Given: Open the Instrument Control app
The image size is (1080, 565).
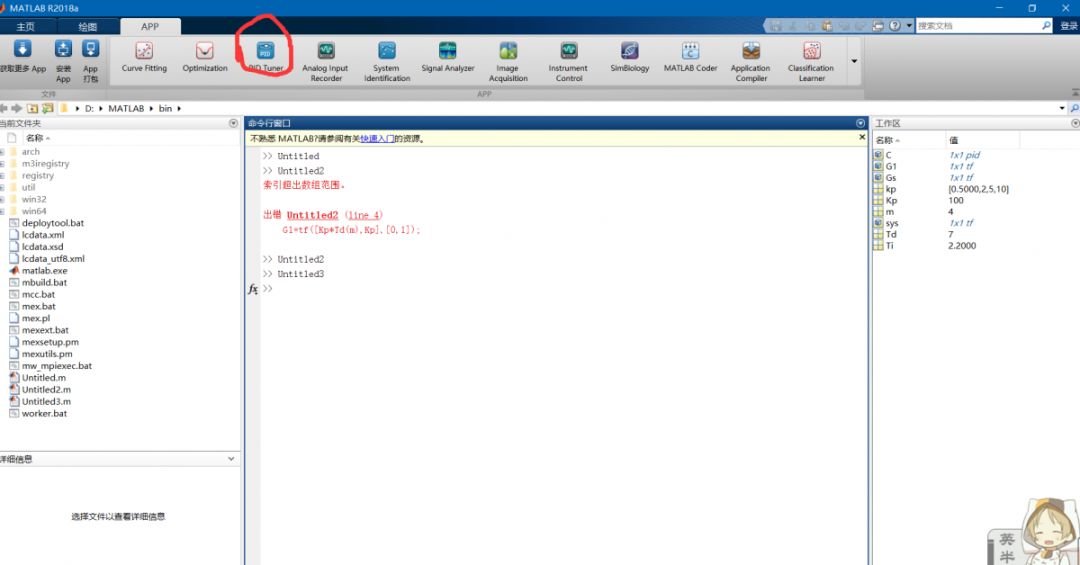Looking at the screenshot, I should coord(568,61).
